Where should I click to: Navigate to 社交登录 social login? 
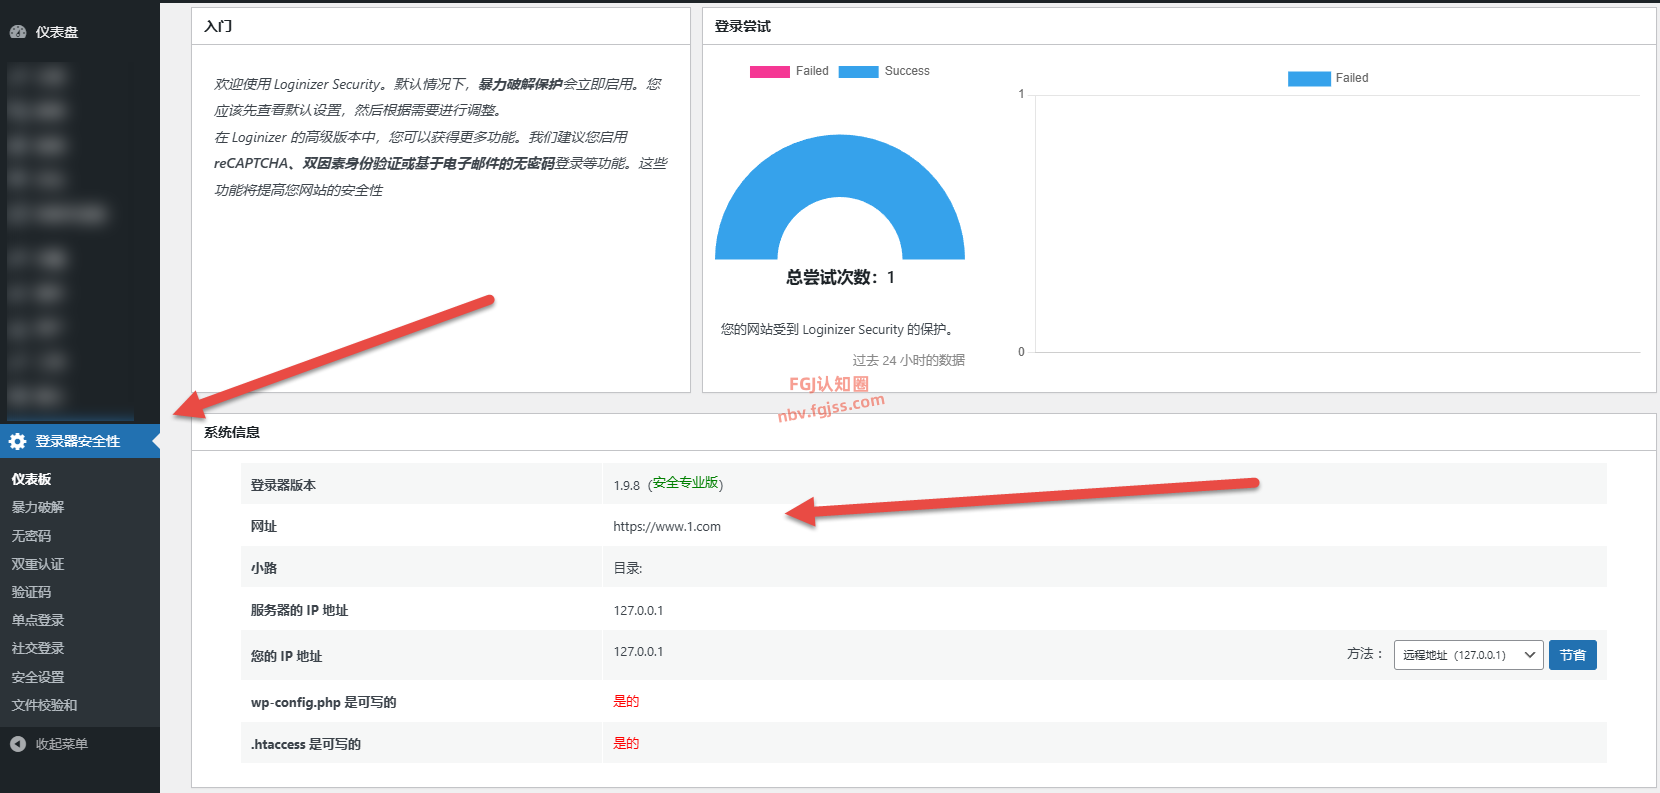[38, 648]
